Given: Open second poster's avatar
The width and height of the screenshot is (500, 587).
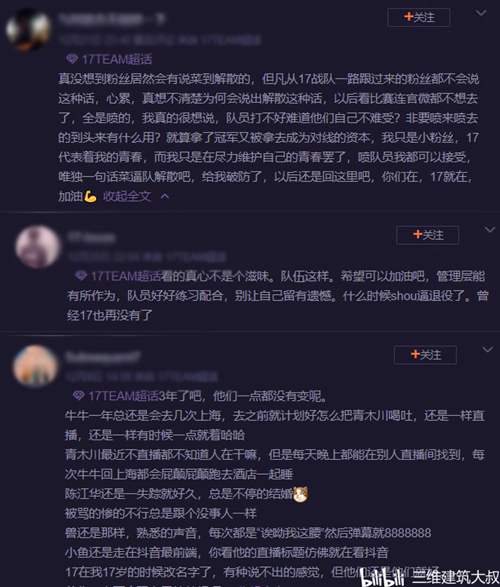Looking at the screenshot, I should (x=37, y=246).
